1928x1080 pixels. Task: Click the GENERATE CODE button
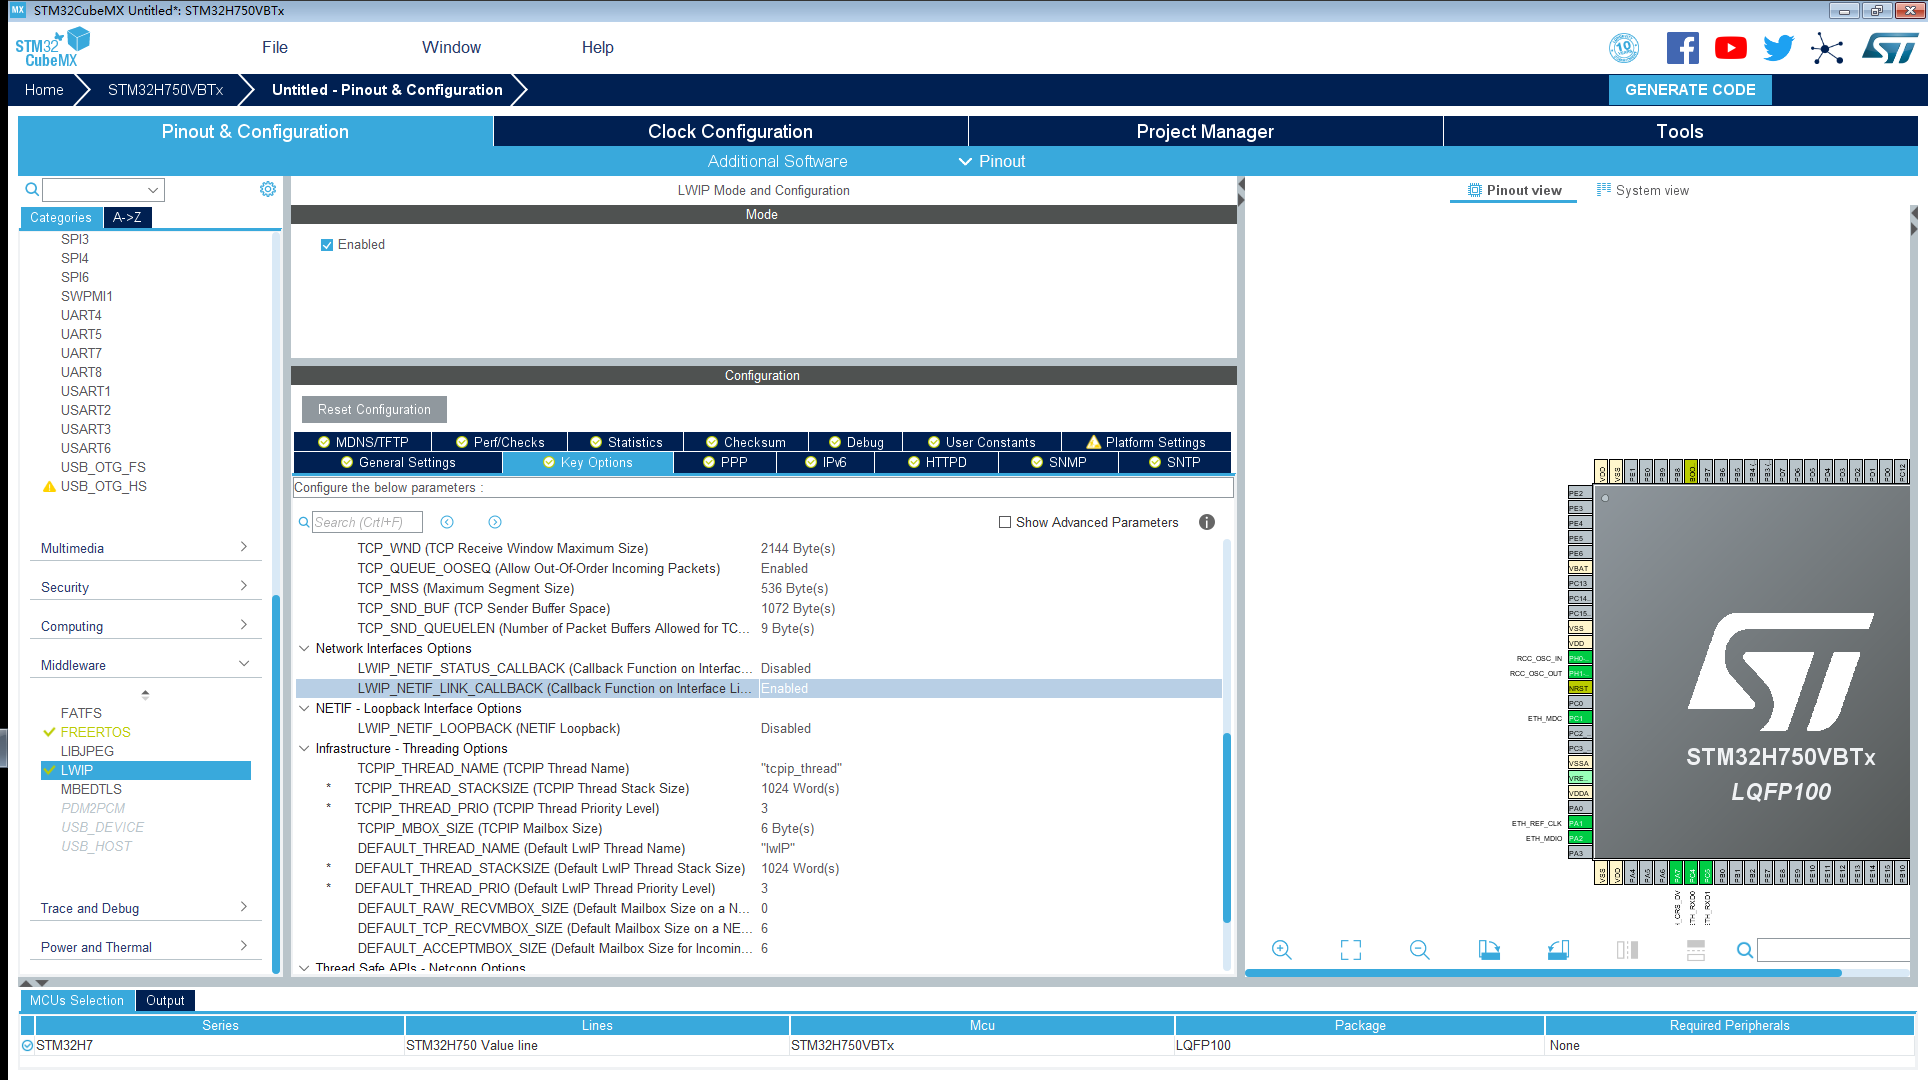coord(1690,90)
